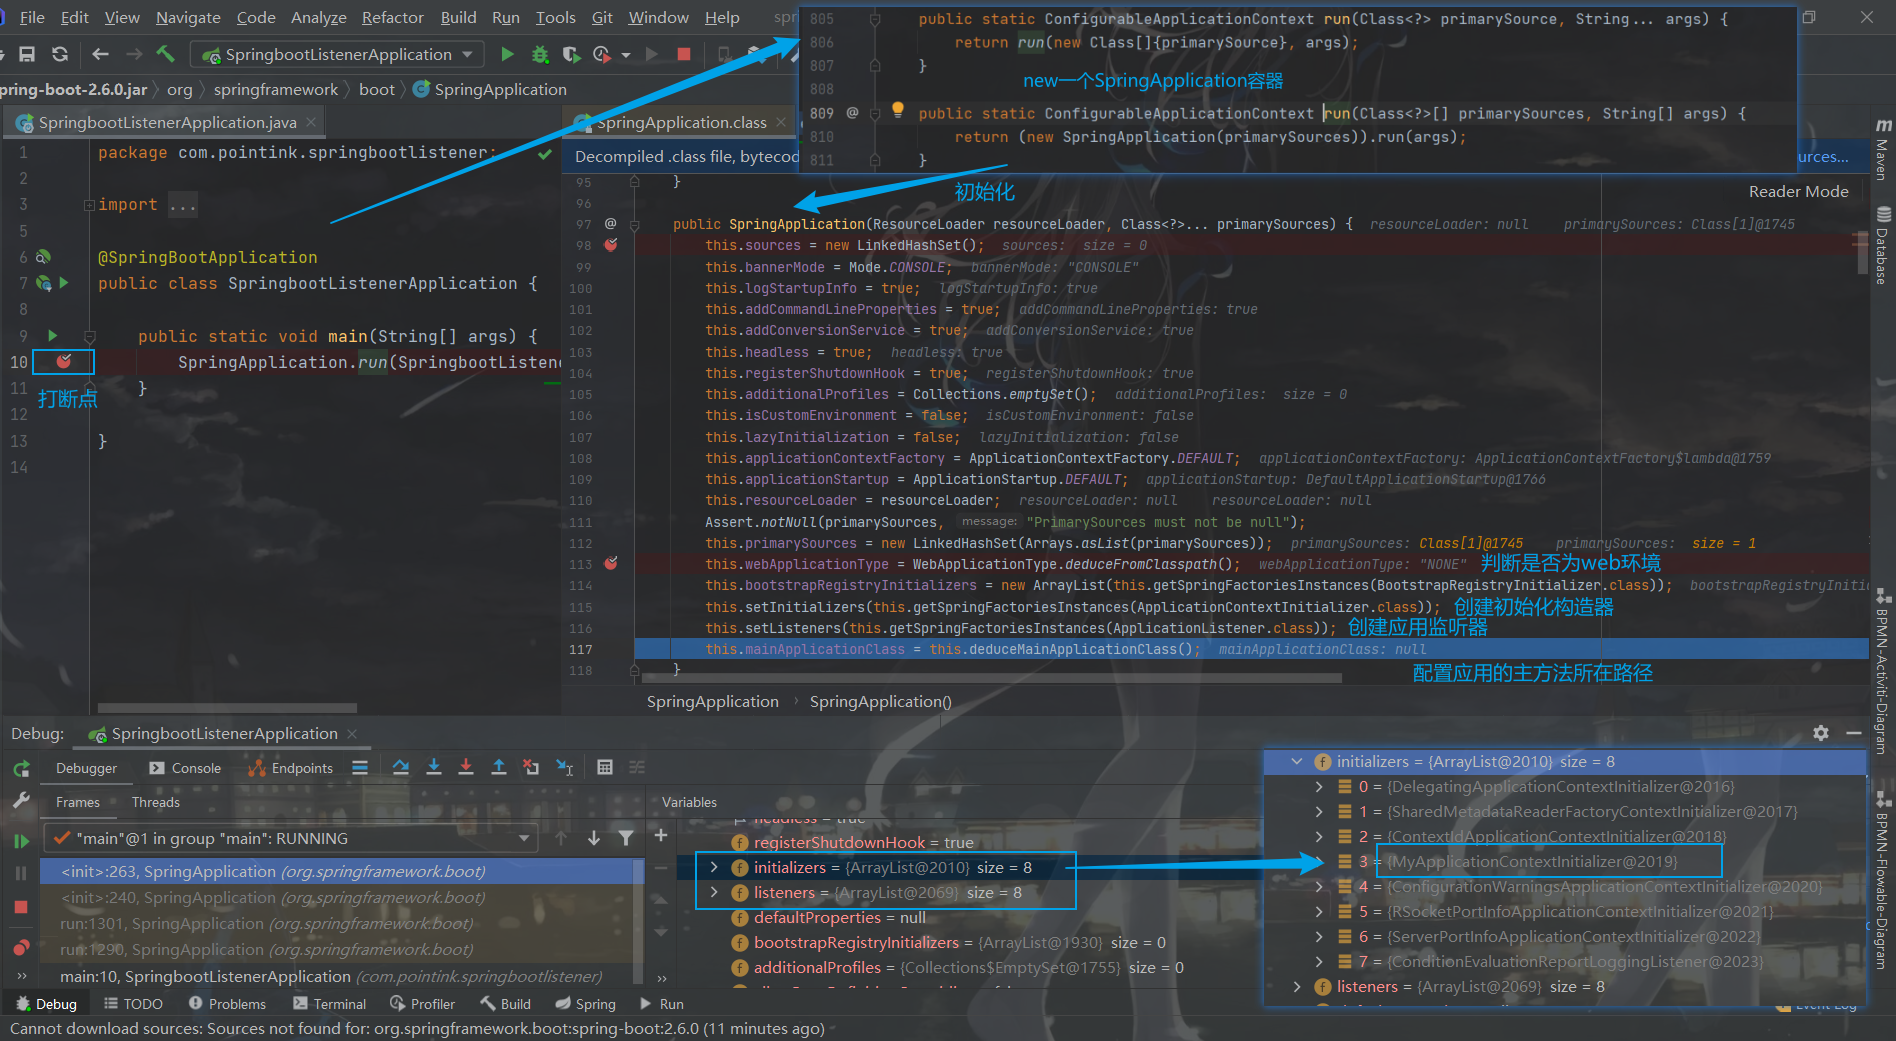Expand the listeners variable in Variables list

pyautogui.click(x=714, y=892)
